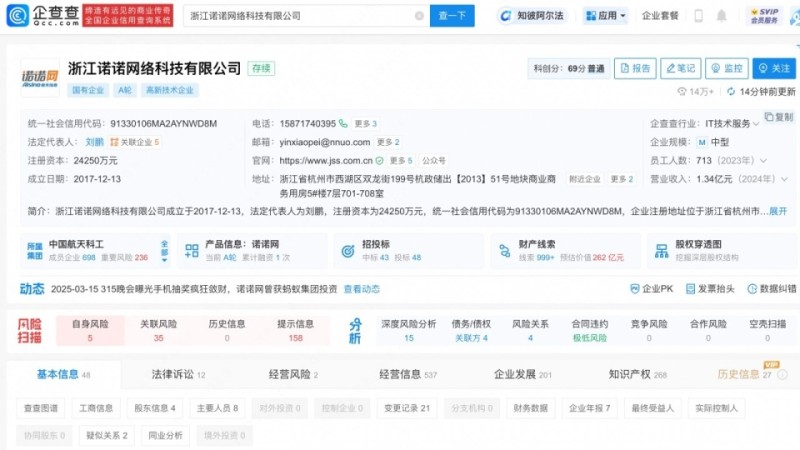Viewport: 800px width, 450px height.
Task: Open 风险关系 4
Action: pos(530,331)
